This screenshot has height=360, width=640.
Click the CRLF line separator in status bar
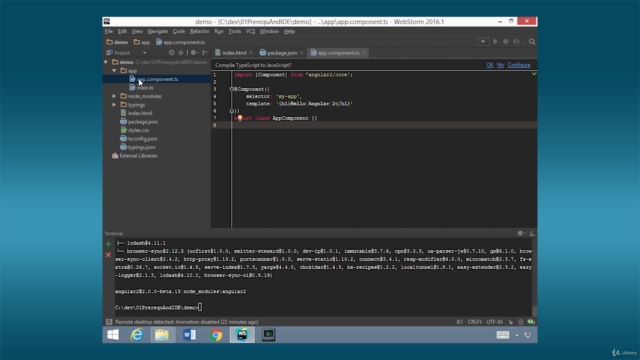point(475,322)
